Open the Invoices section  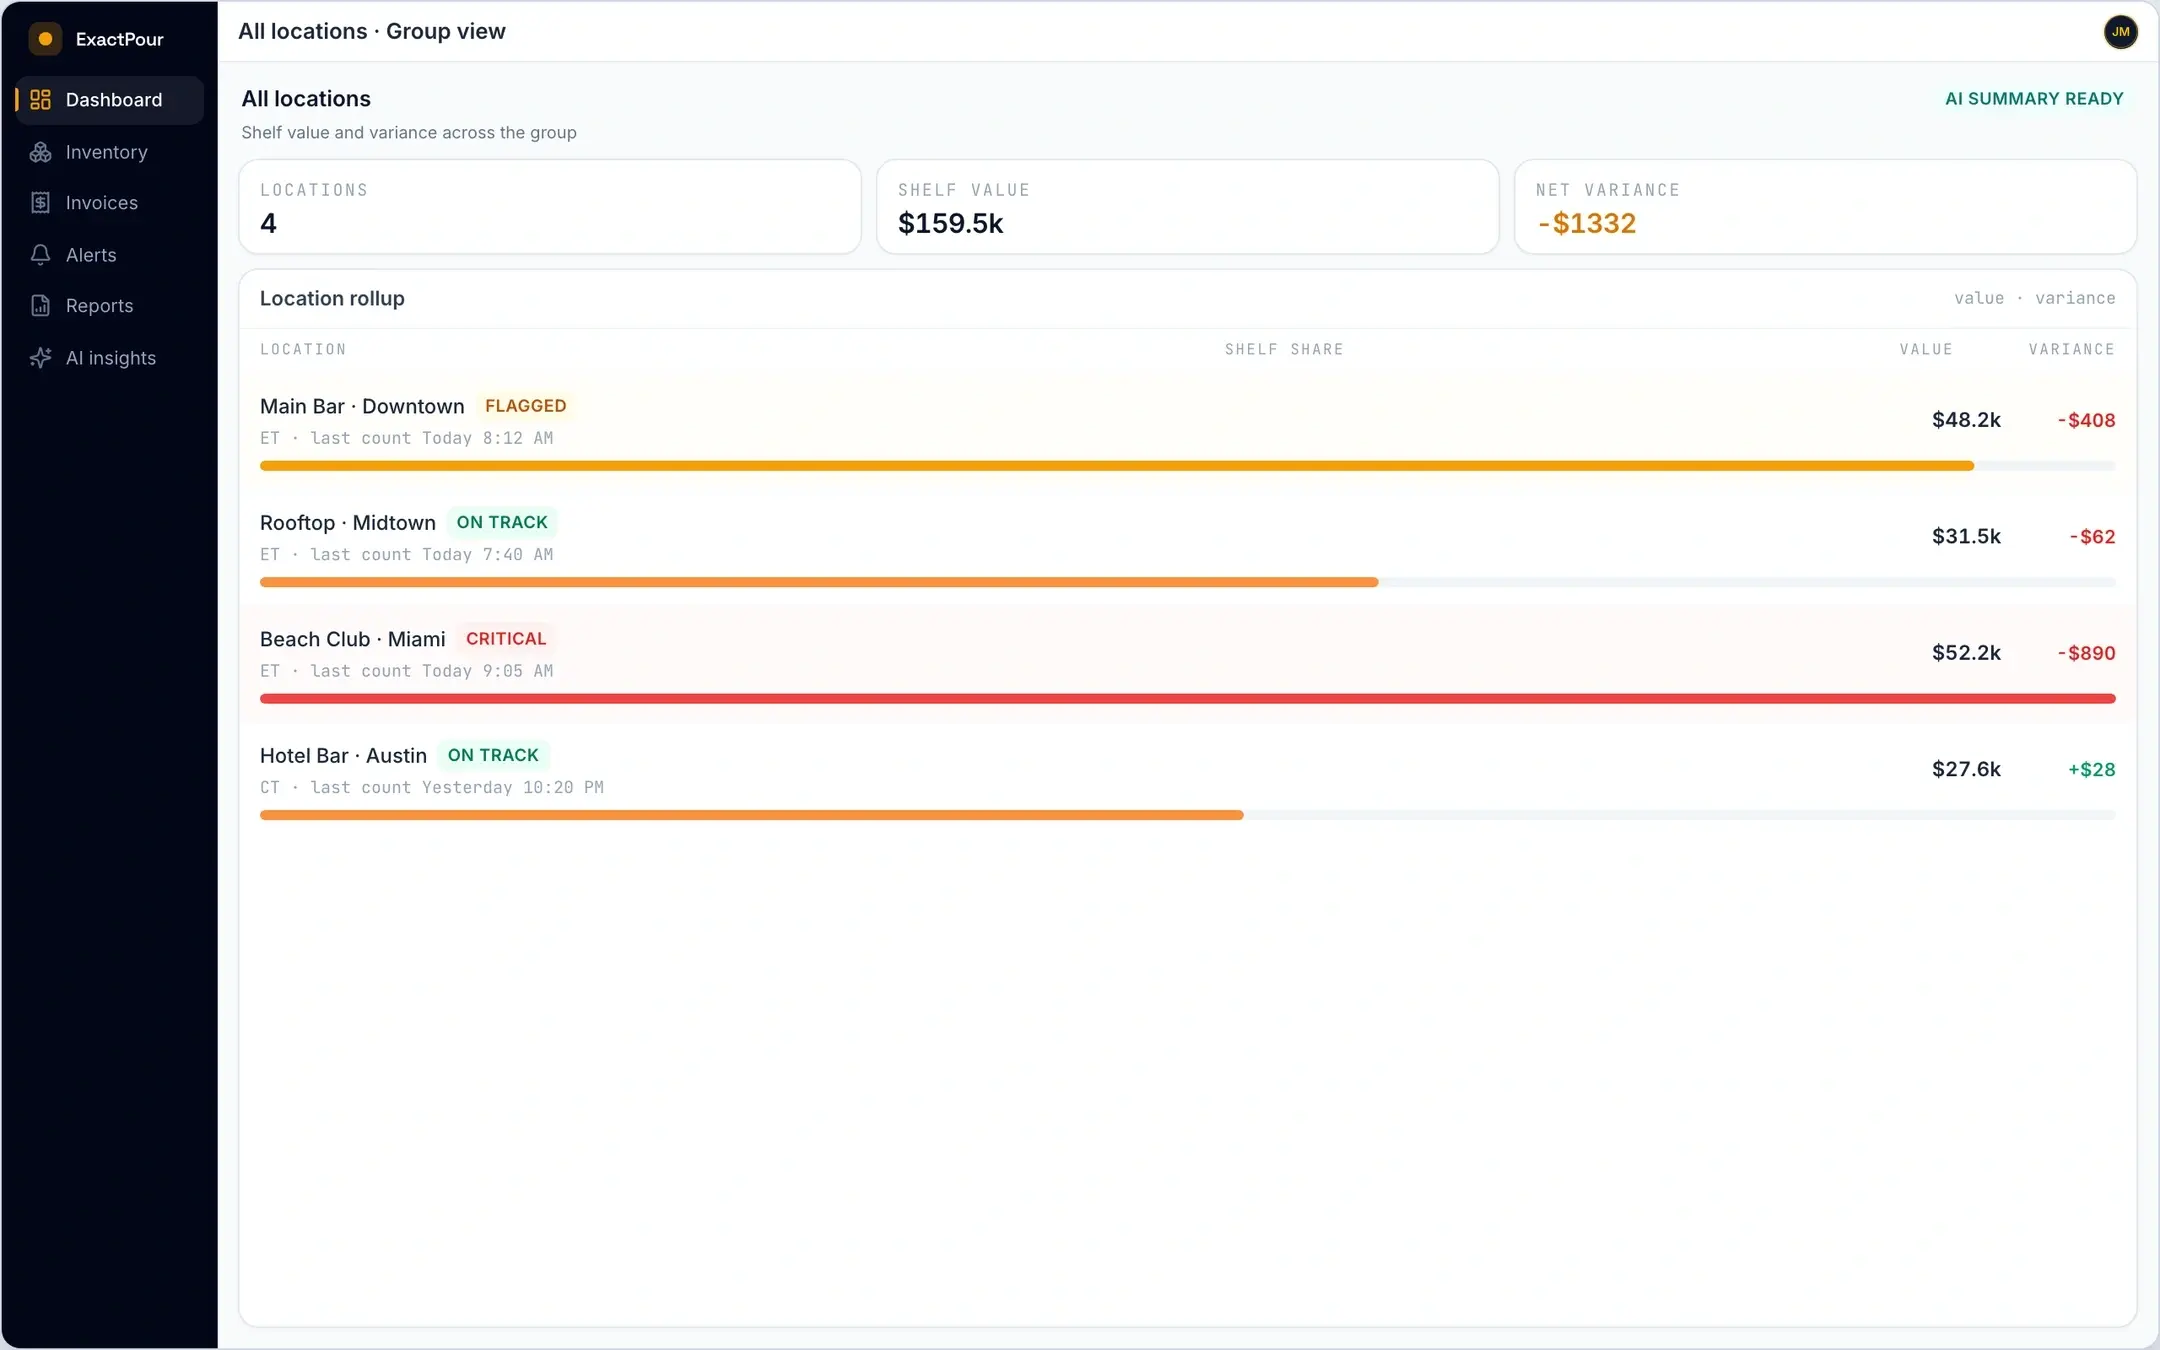[110, 203]
